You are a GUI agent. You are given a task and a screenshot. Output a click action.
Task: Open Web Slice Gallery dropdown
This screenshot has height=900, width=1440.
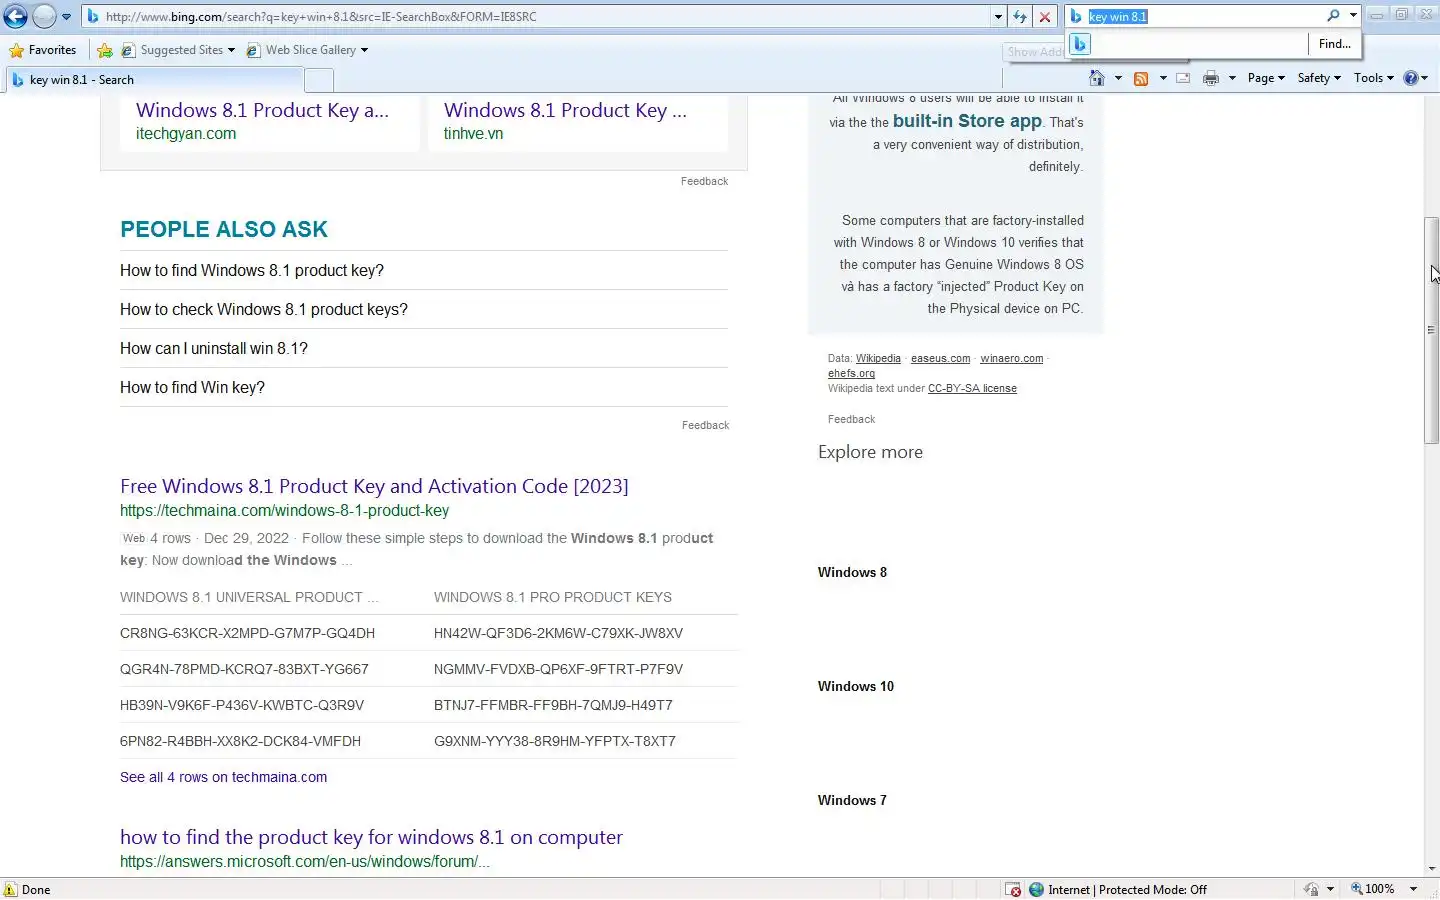tap(307, 50)
